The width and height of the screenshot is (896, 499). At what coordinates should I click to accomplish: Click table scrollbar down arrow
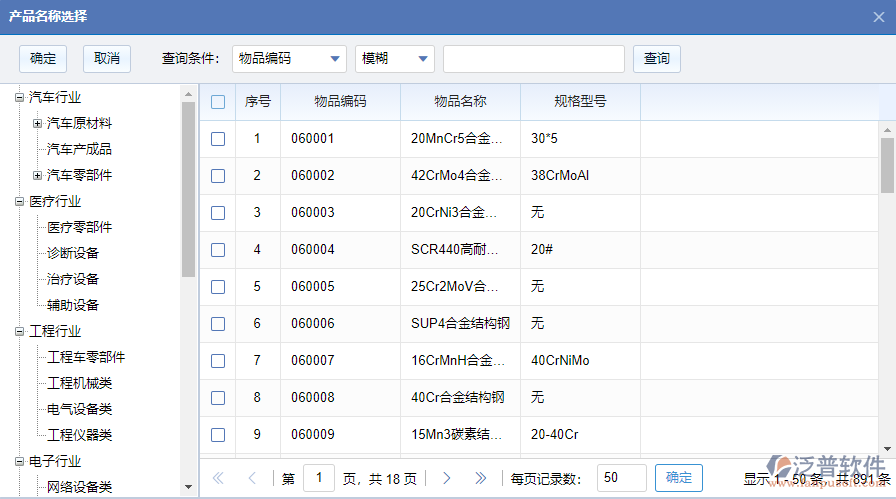[887, 449]
